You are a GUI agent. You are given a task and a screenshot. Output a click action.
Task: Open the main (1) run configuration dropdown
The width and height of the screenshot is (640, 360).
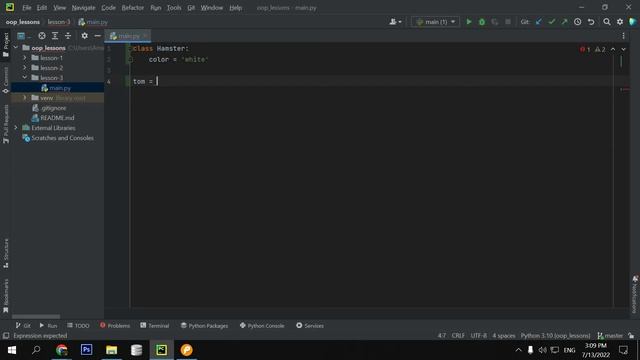tap(435, 22)
